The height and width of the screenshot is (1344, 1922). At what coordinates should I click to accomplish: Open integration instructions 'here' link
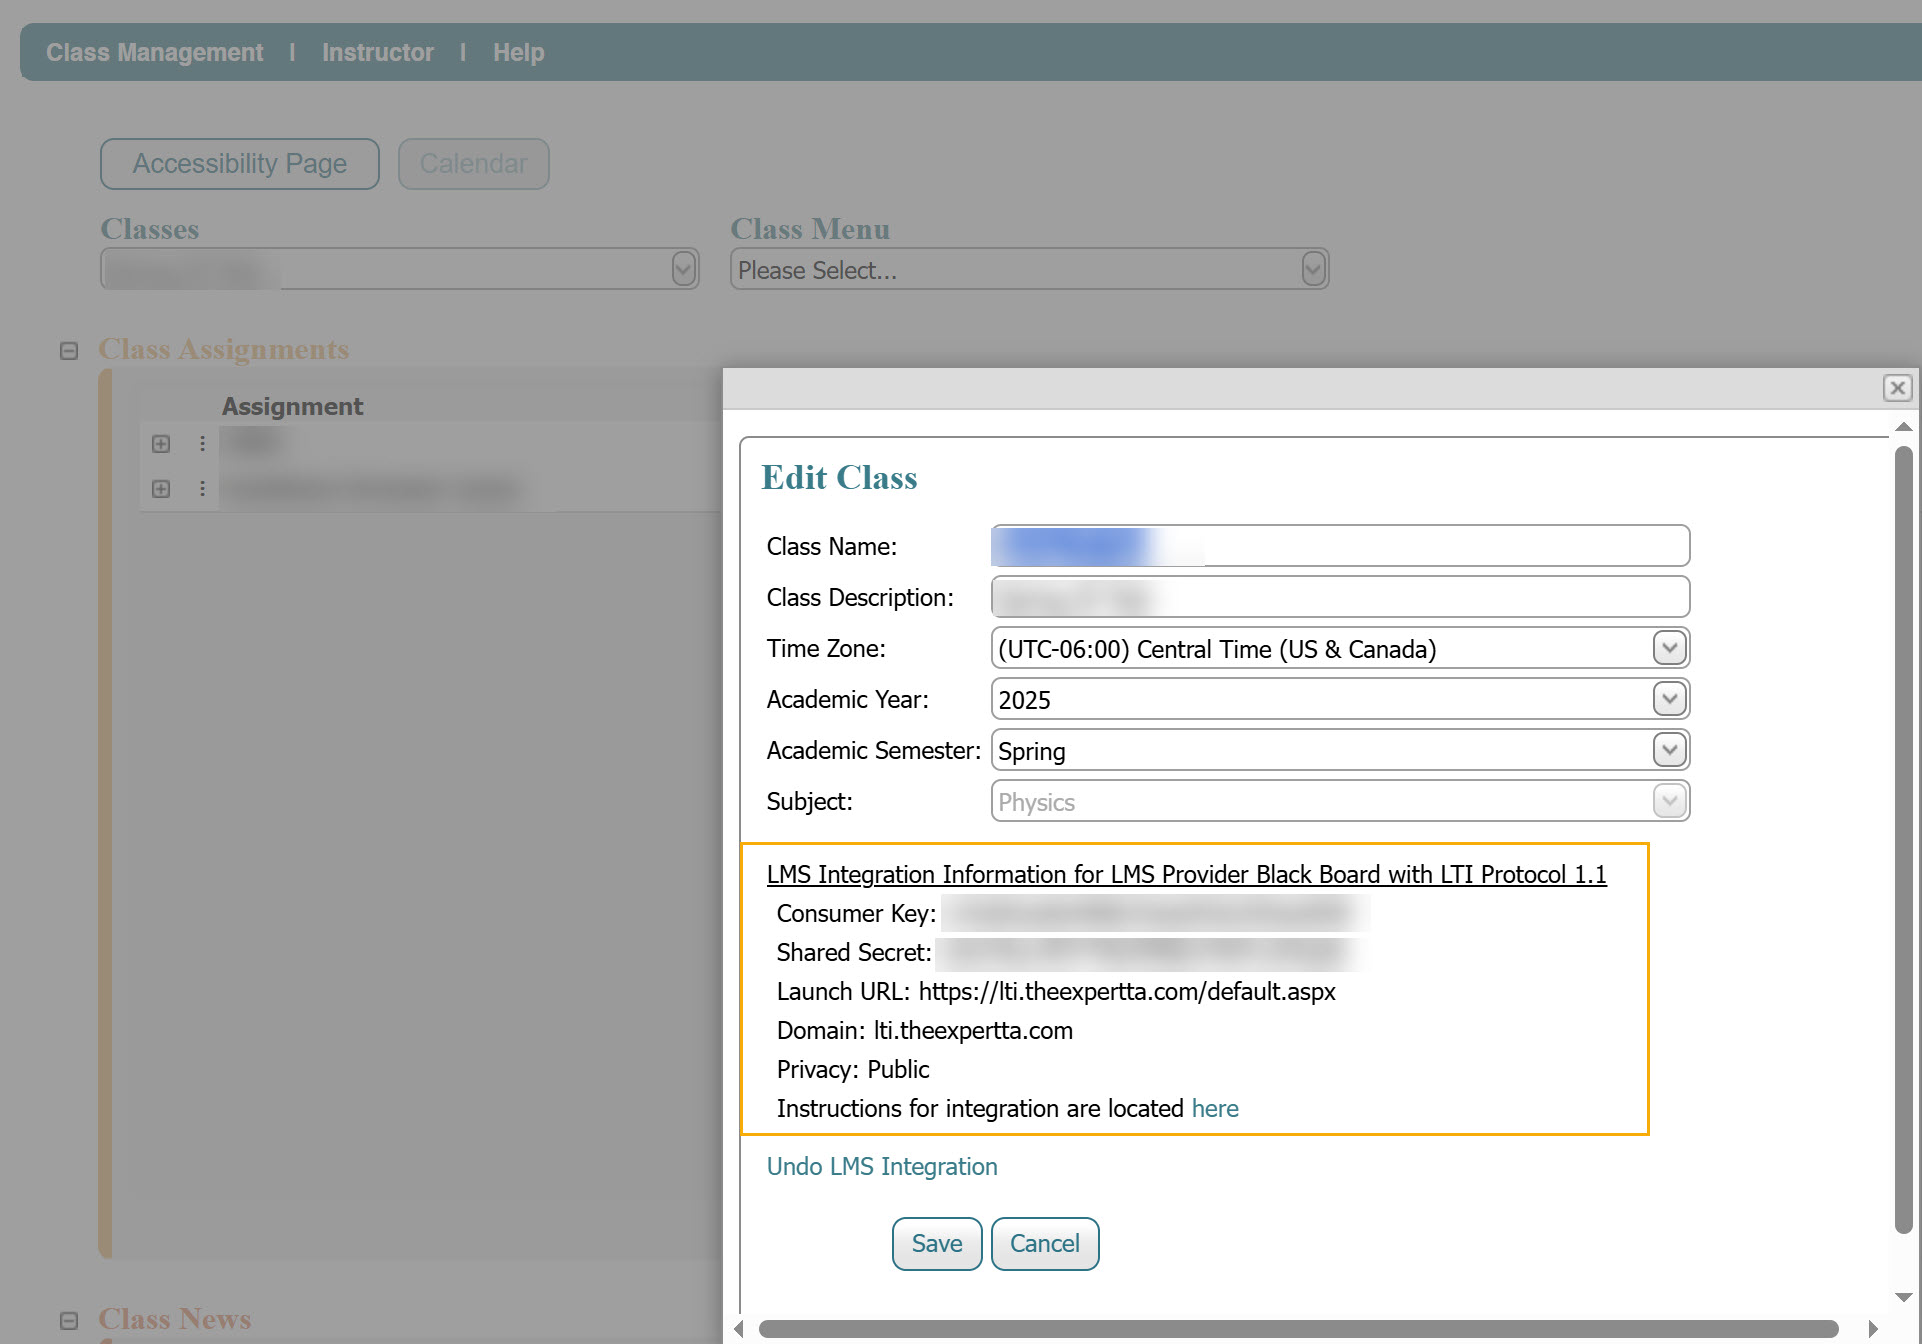coord(1214,1109)
